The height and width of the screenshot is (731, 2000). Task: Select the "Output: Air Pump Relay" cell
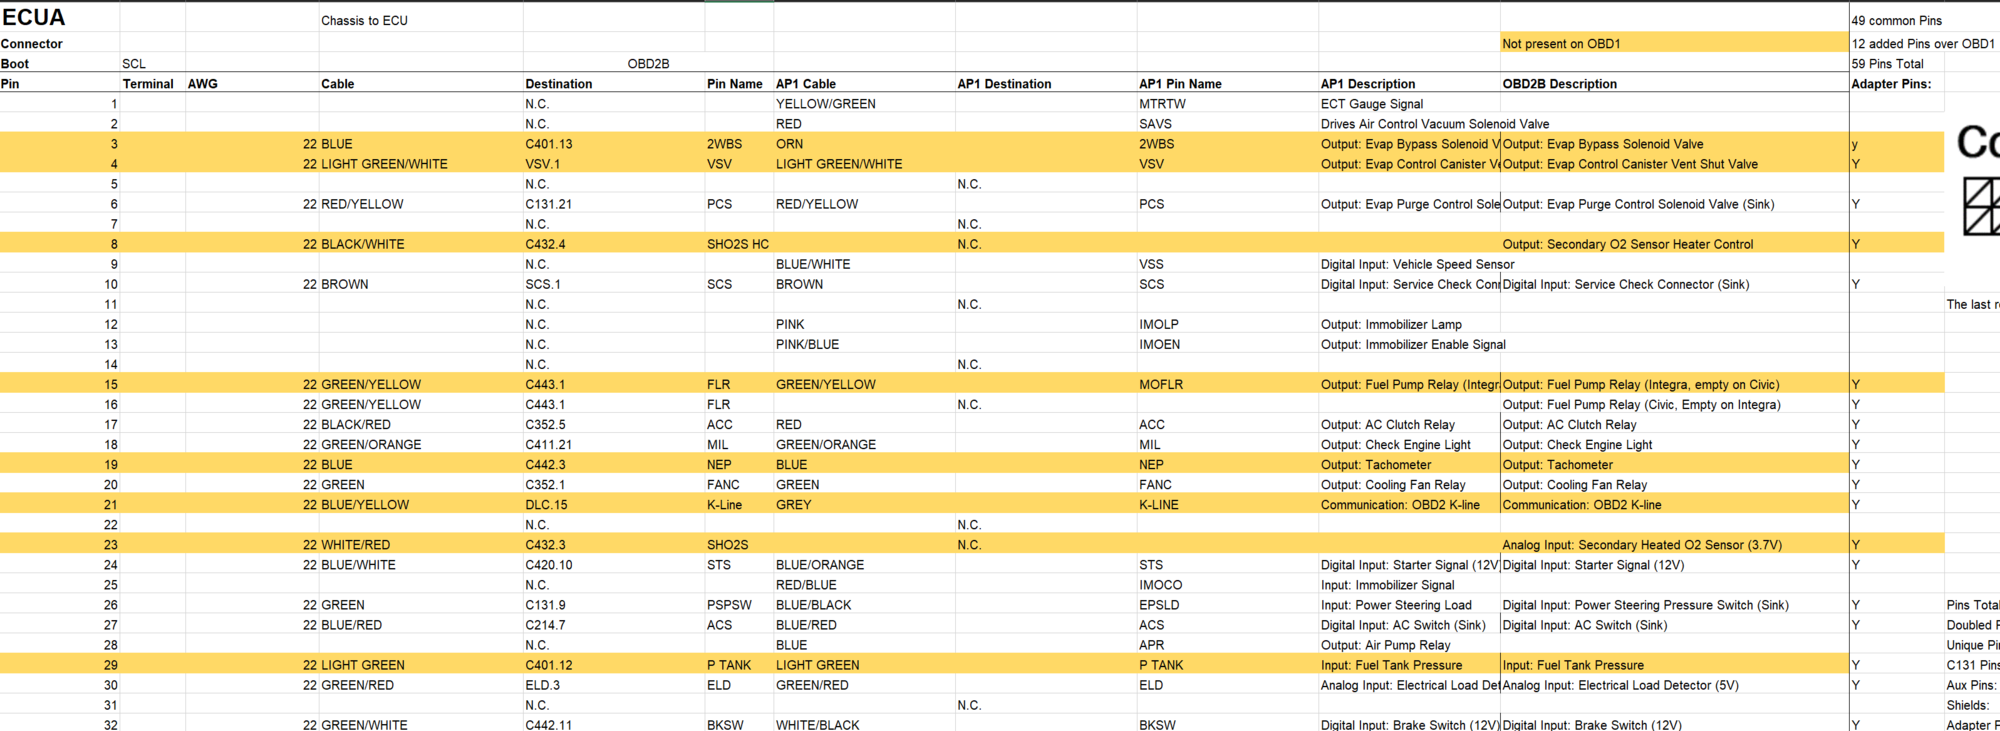click(1385, 645)
